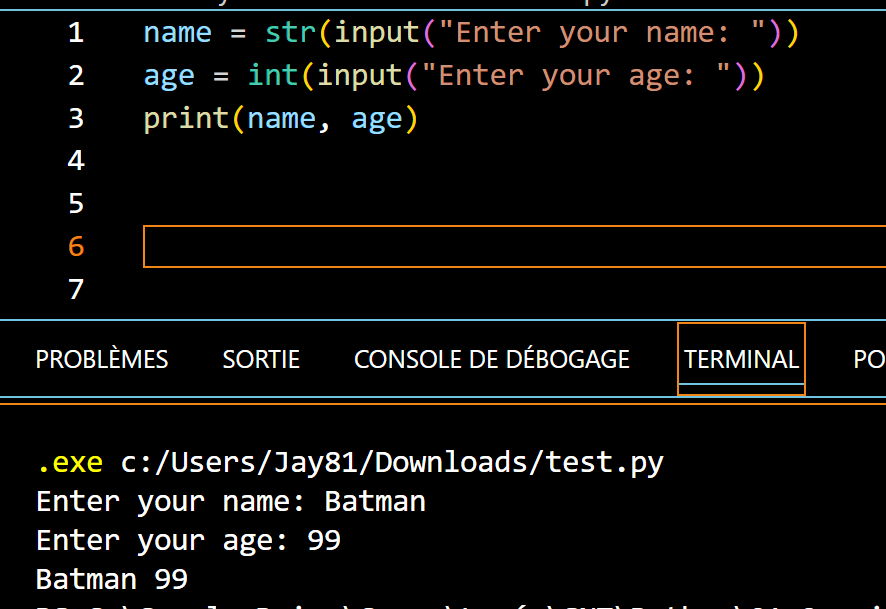Click line number 4 in the gutter
The image size is (886, 609).
76,161
